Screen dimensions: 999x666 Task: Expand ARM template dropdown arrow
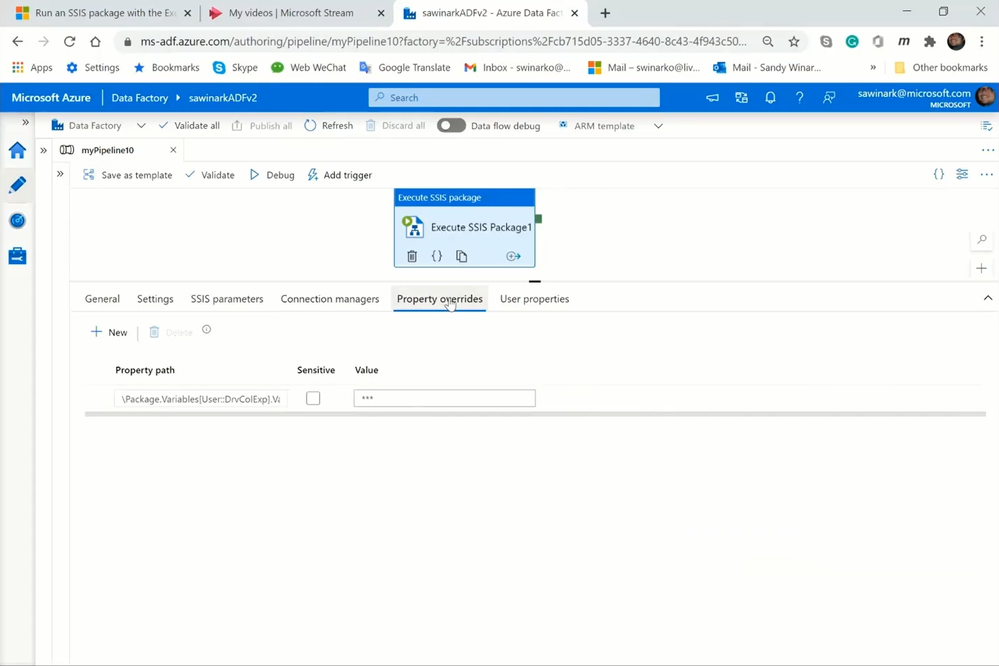(x=658, y=126)
